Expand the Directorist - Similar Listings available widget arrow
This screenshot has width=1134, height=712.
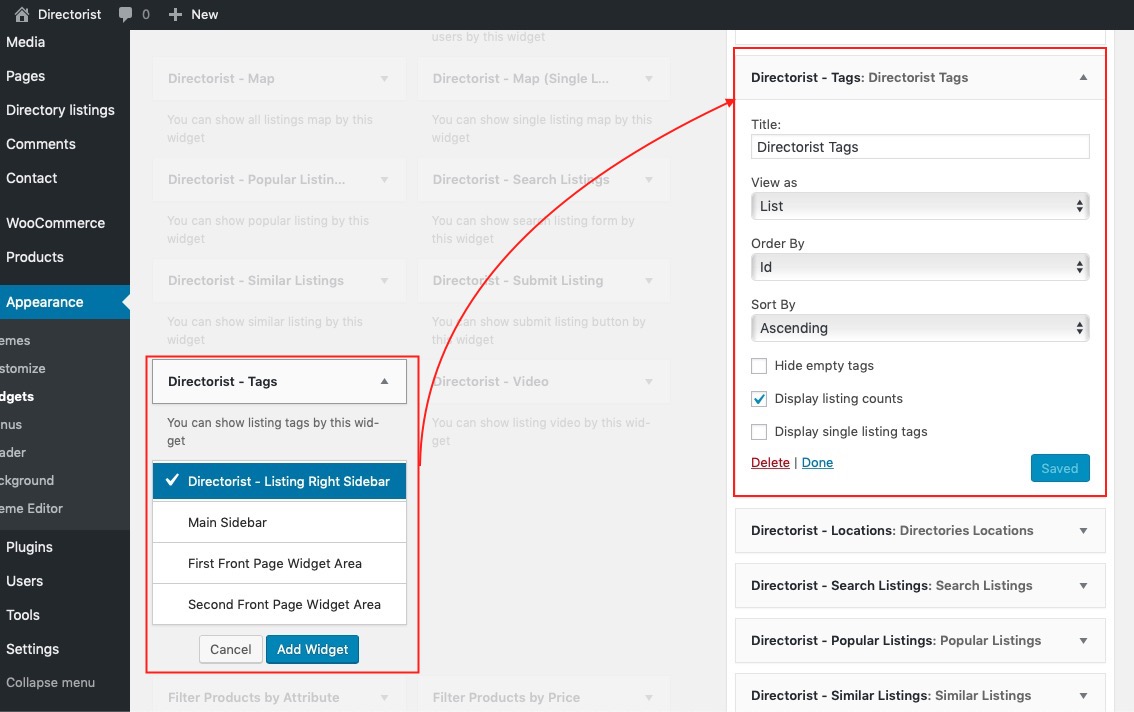coord(384,280)
